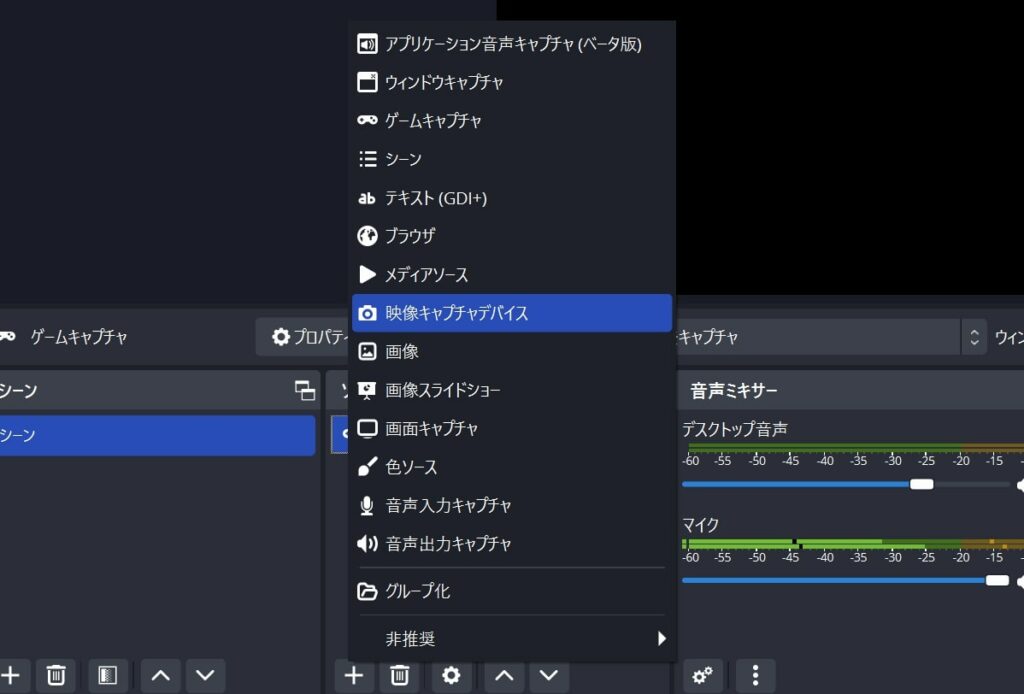1024x694 pixels.
Task: Click the 音声ミキサー panel header
Action: click(734, 391)
